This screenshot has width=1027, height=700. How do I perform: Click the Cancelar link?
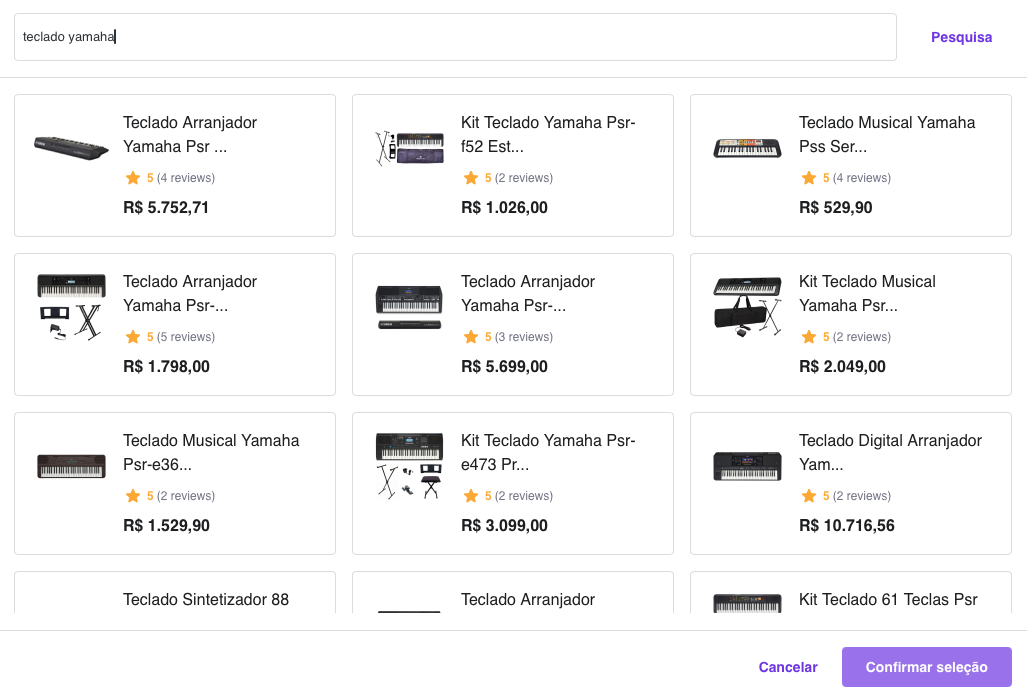click(x=787, y=666)
